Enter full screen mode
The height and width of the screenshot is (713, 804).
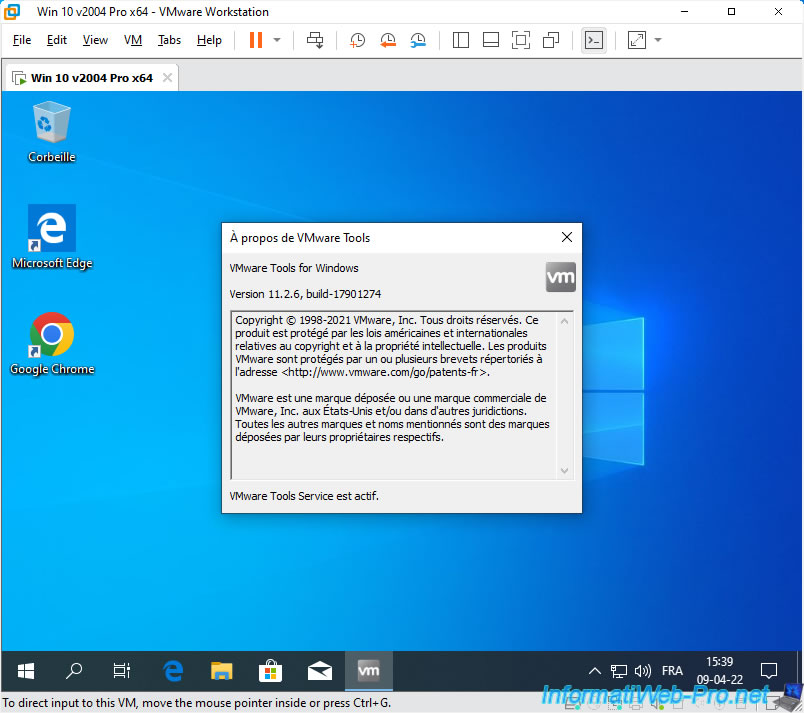521,40
